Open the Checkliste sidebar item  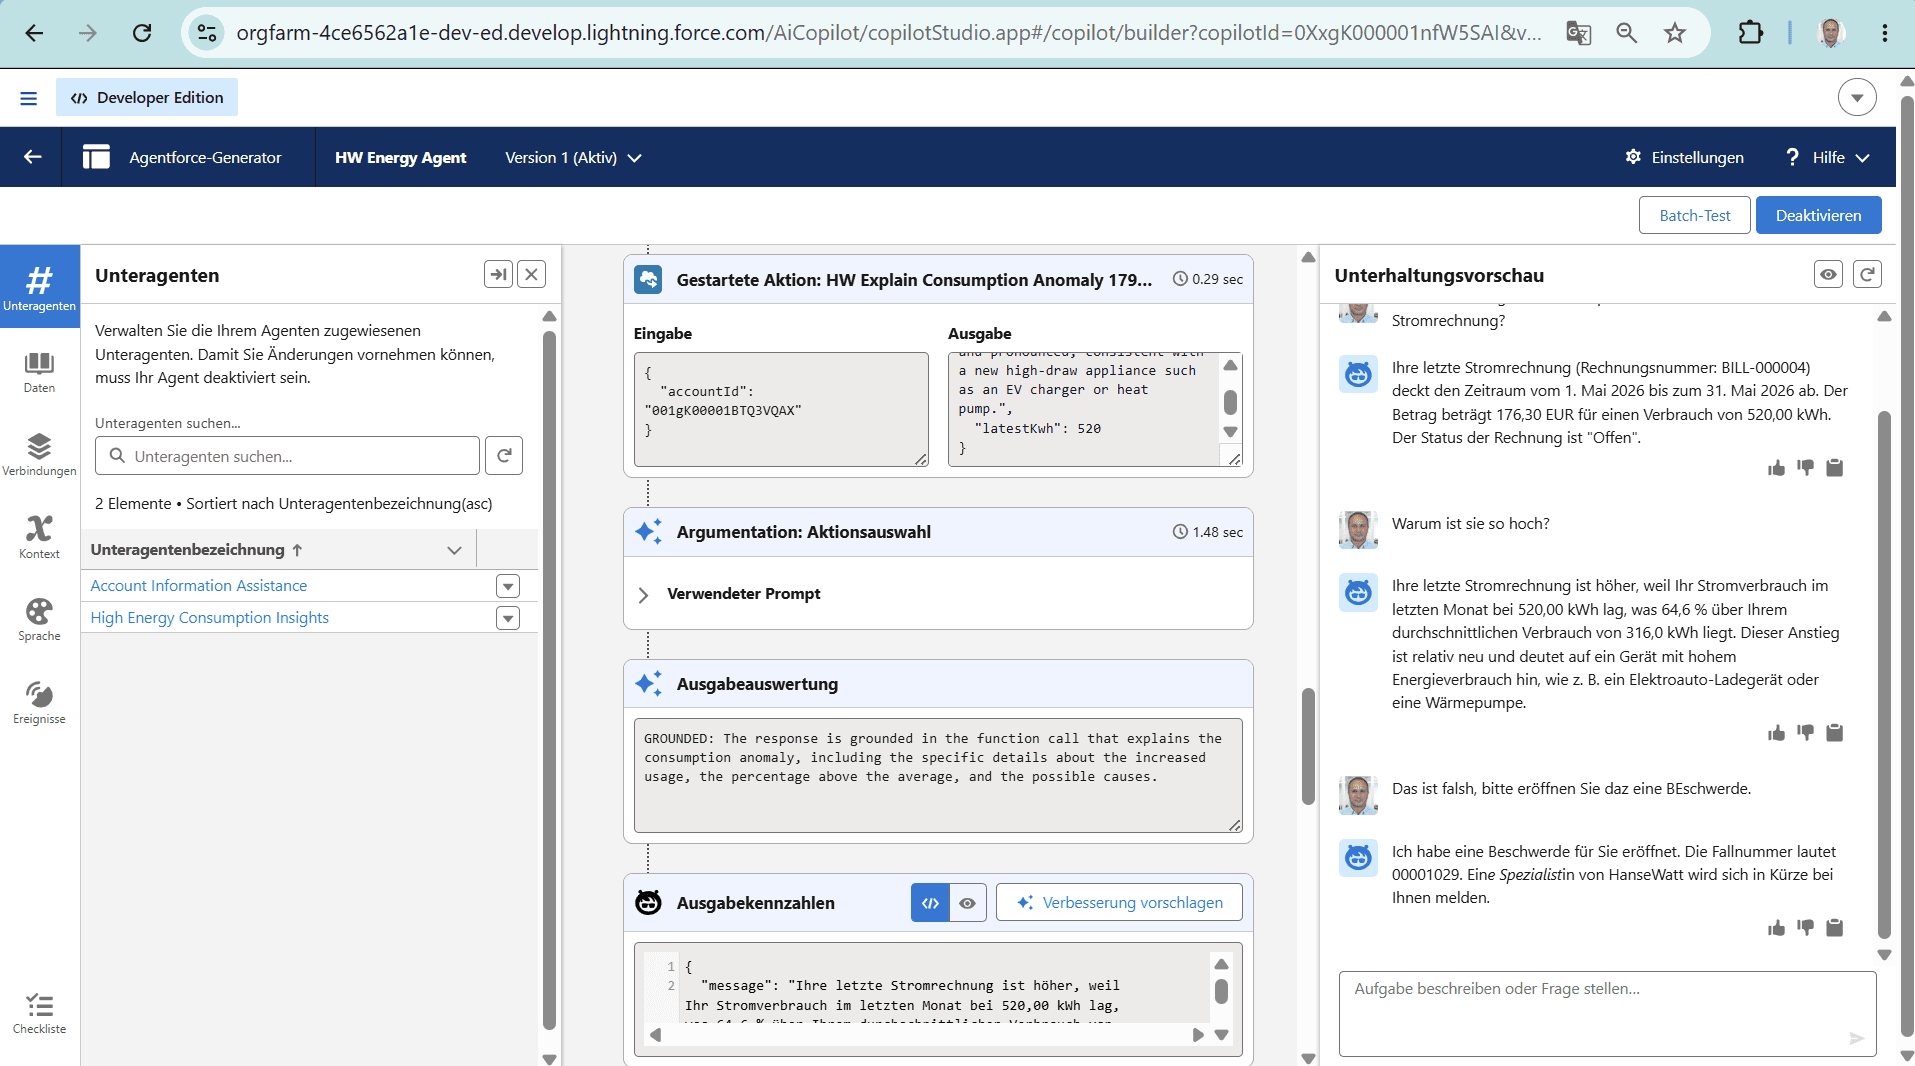click(x=39, y=1013)
